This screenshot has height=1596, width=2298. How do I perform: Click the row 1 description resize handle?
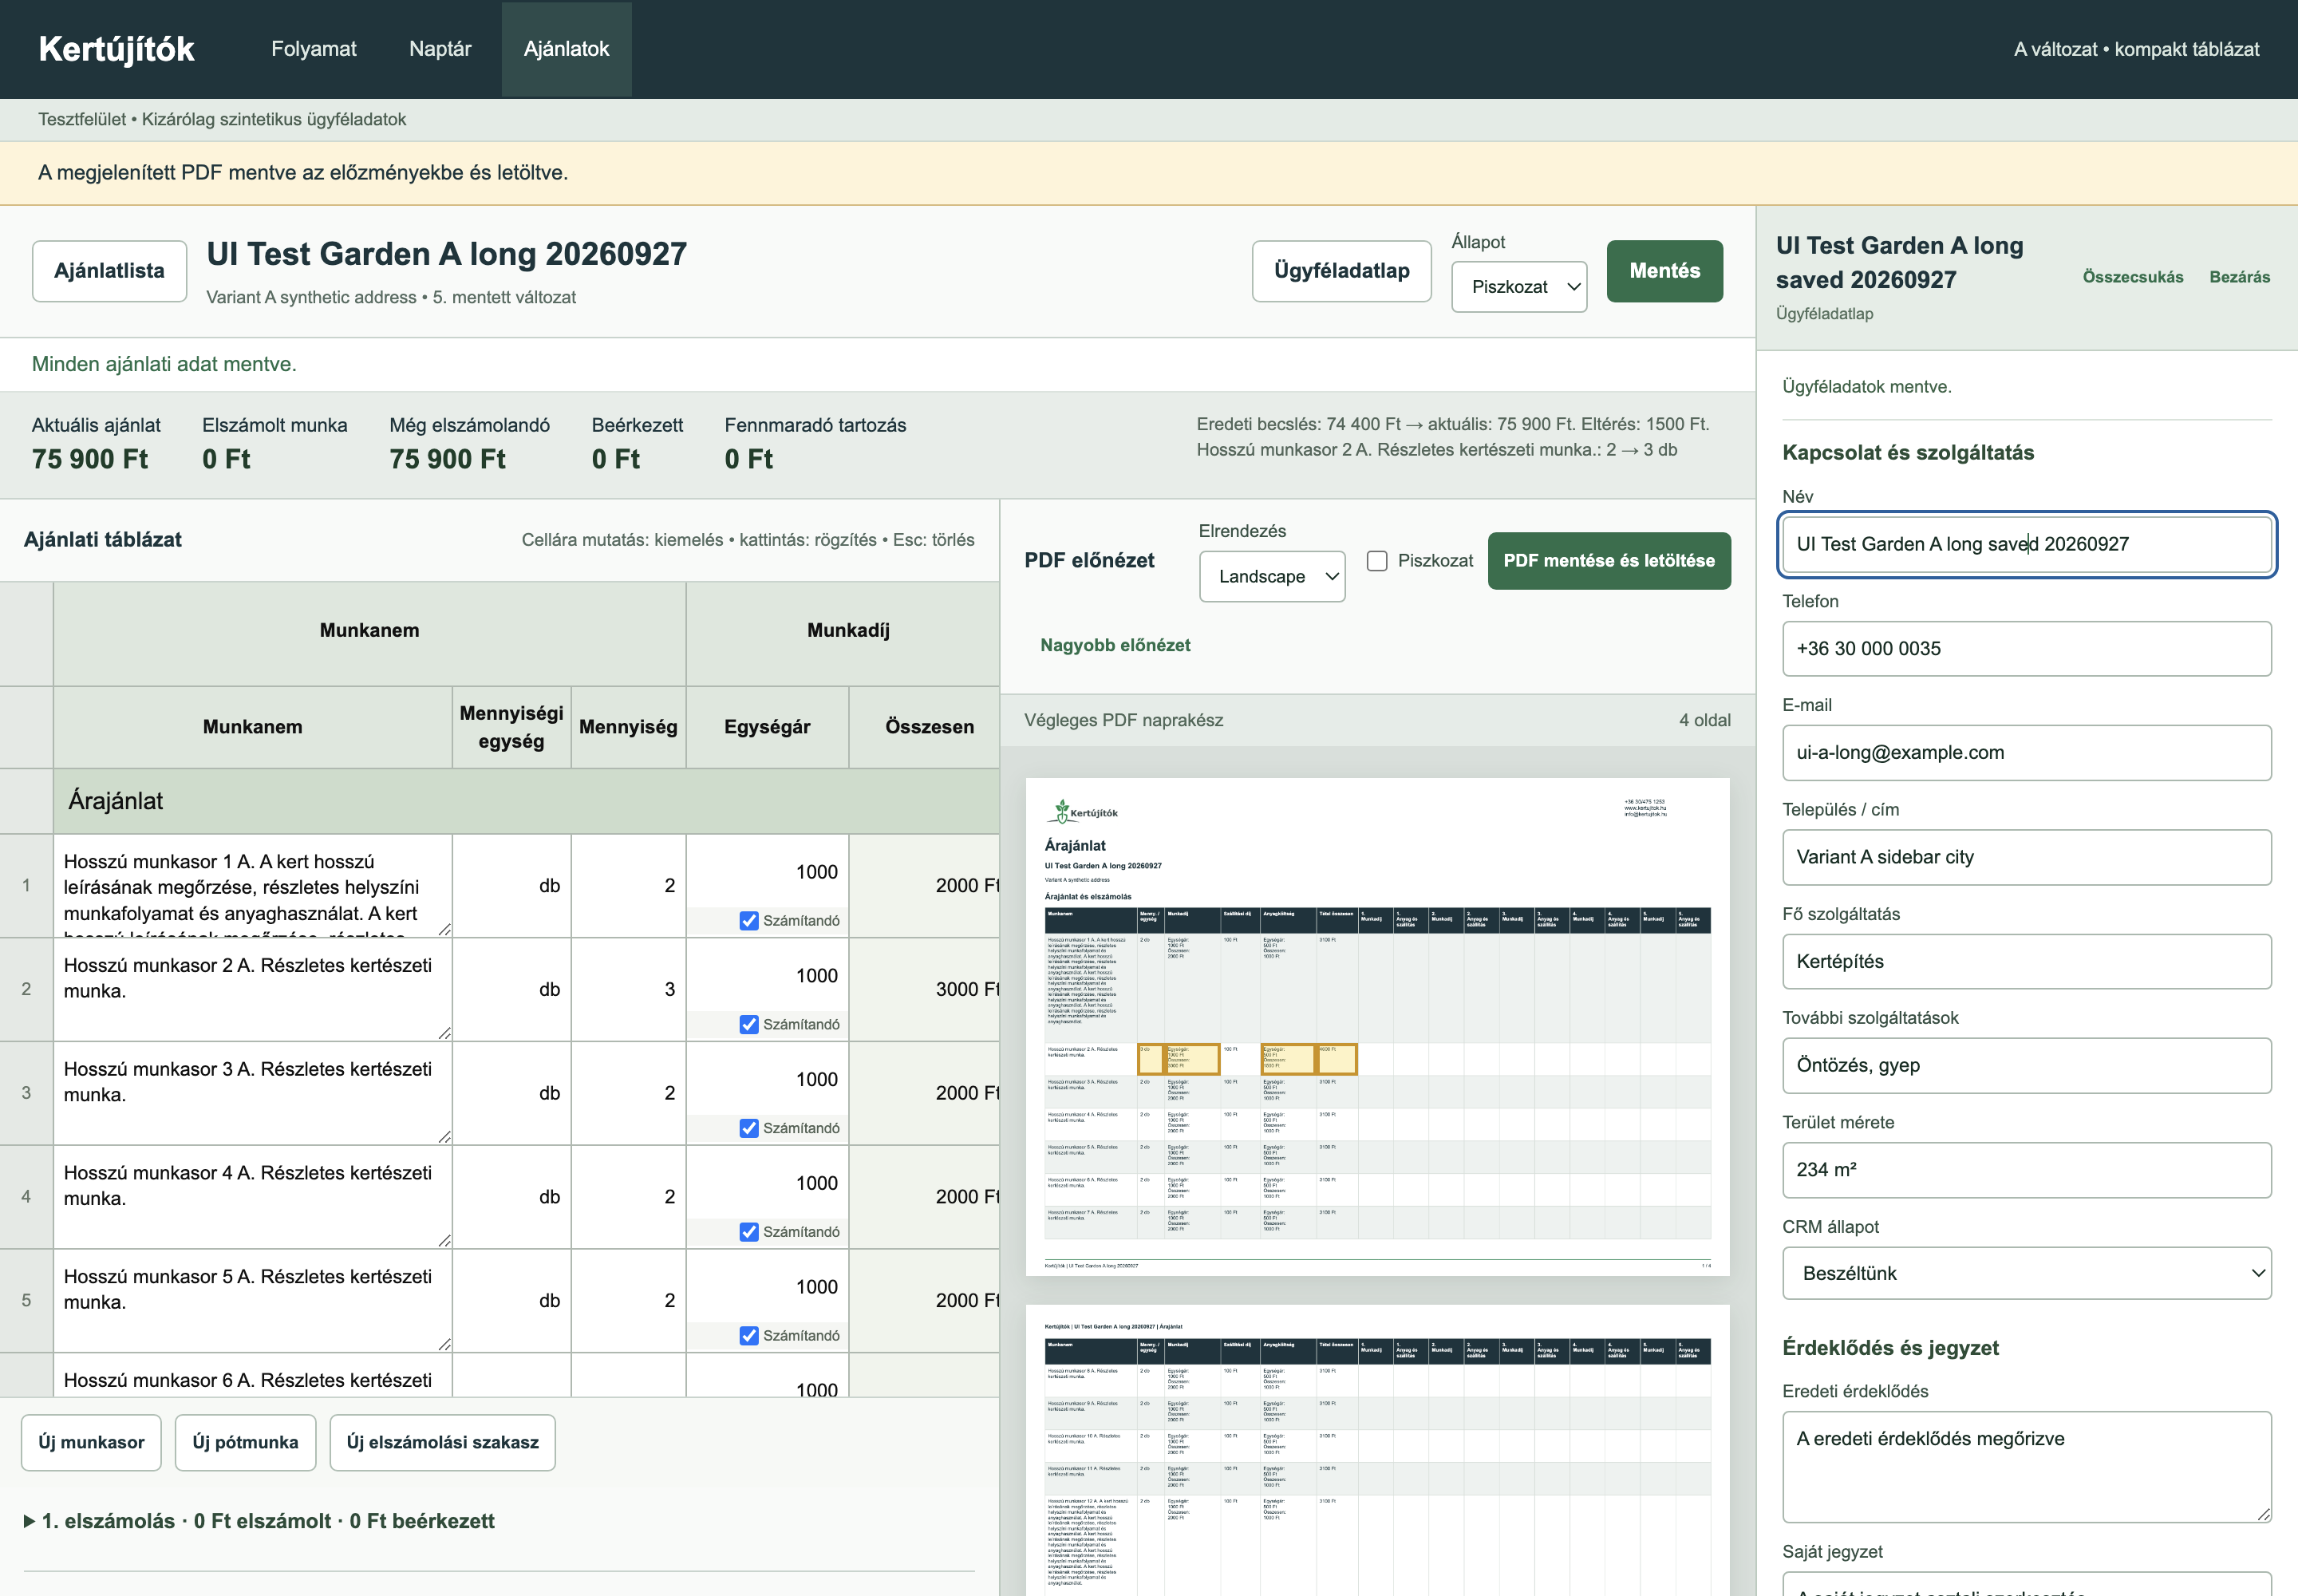(444, 929)
